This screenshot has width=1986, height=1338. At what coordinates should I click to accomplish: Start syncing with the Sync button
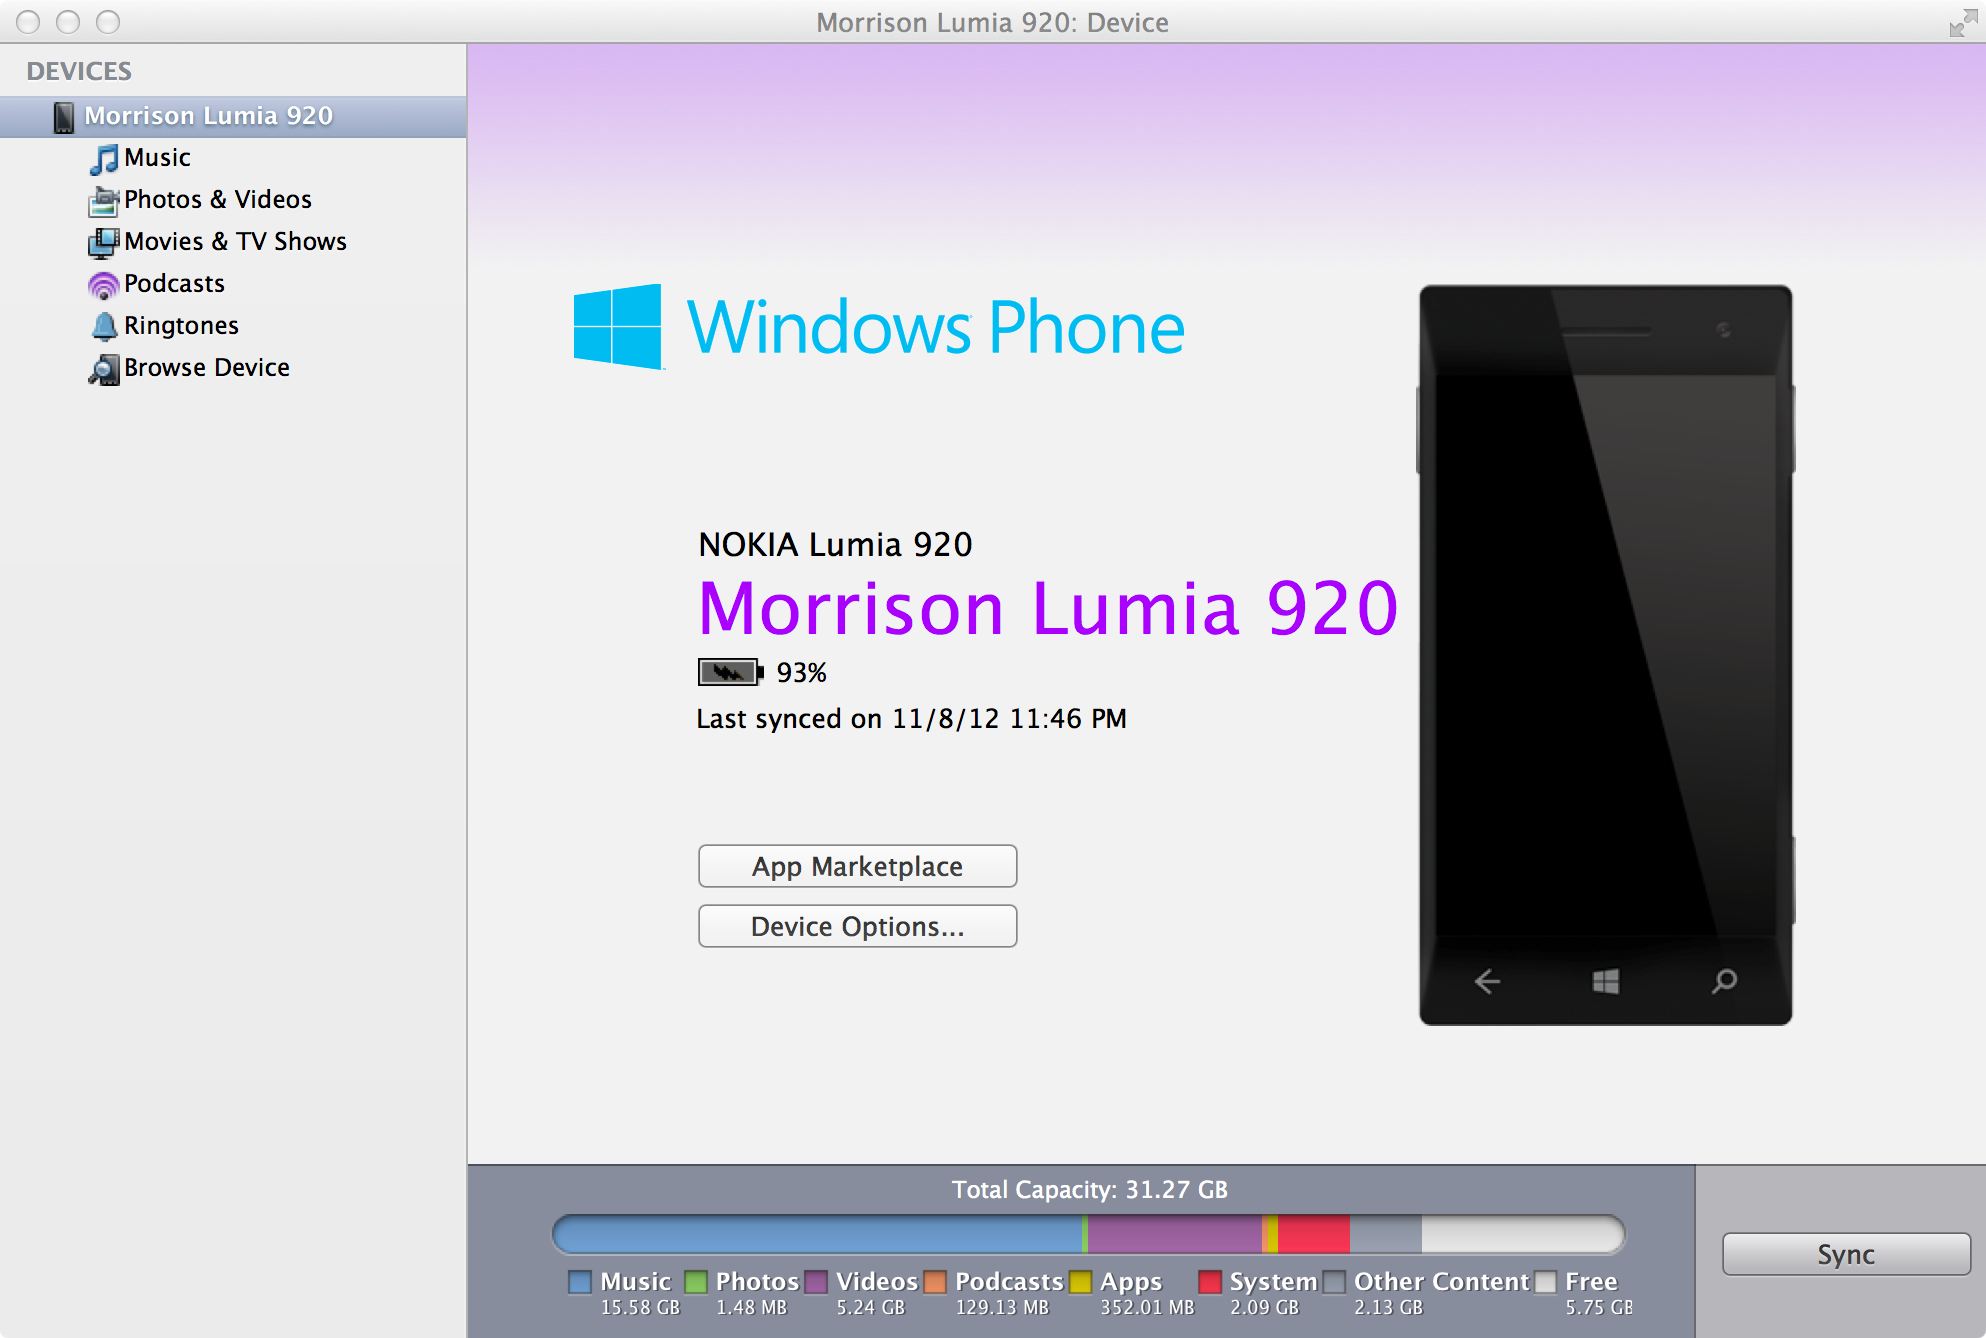point(1846,1254)
